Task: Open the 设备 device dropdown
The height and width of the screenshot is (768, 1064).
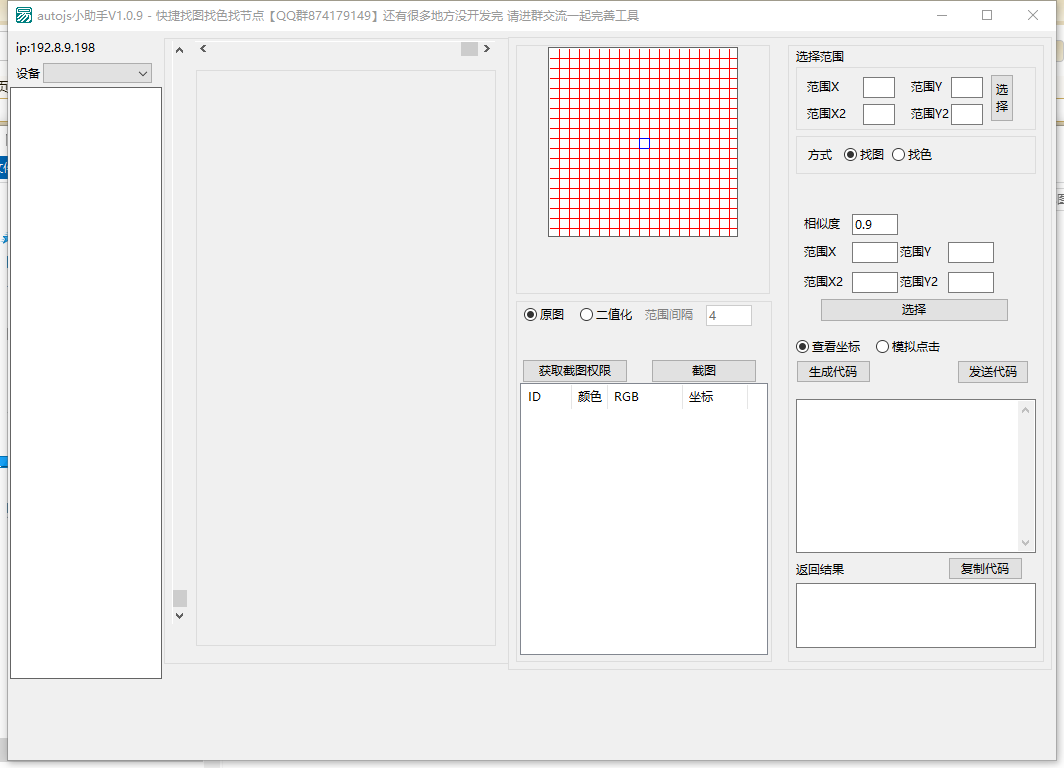Action: click(x=97, y=73)
